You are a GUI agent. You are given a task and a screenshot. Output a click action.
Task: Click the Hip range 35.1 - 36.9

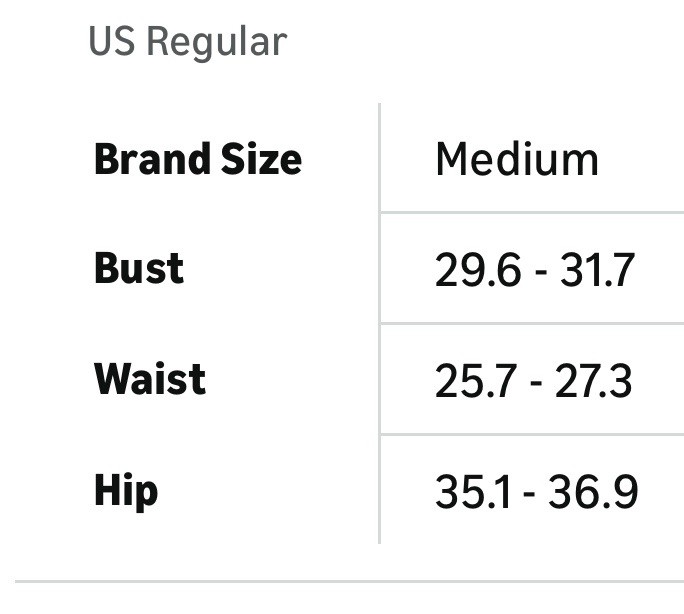[x=537, y=492]
